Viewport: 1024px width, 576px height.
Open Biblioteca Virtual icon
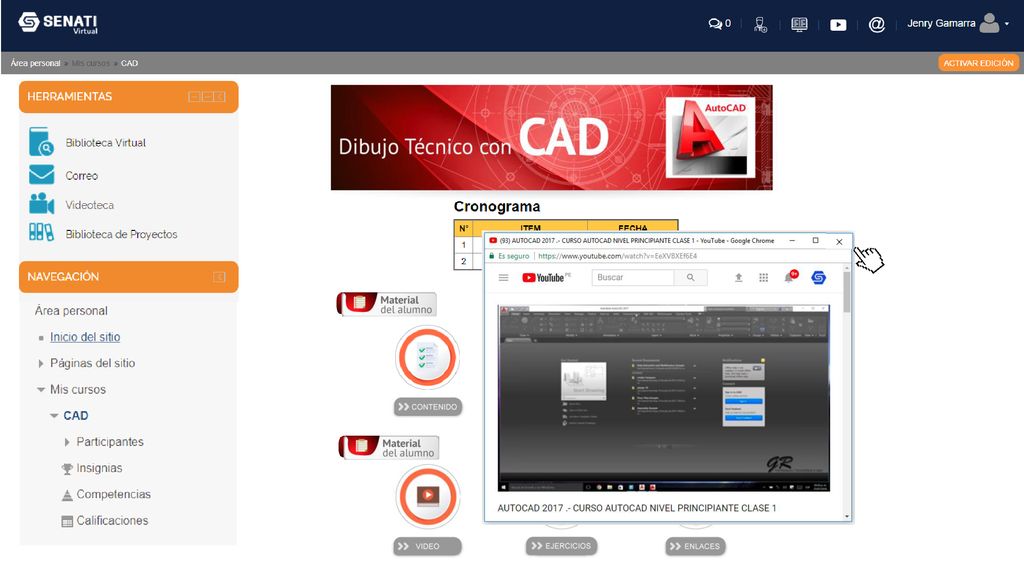[41, 142]
